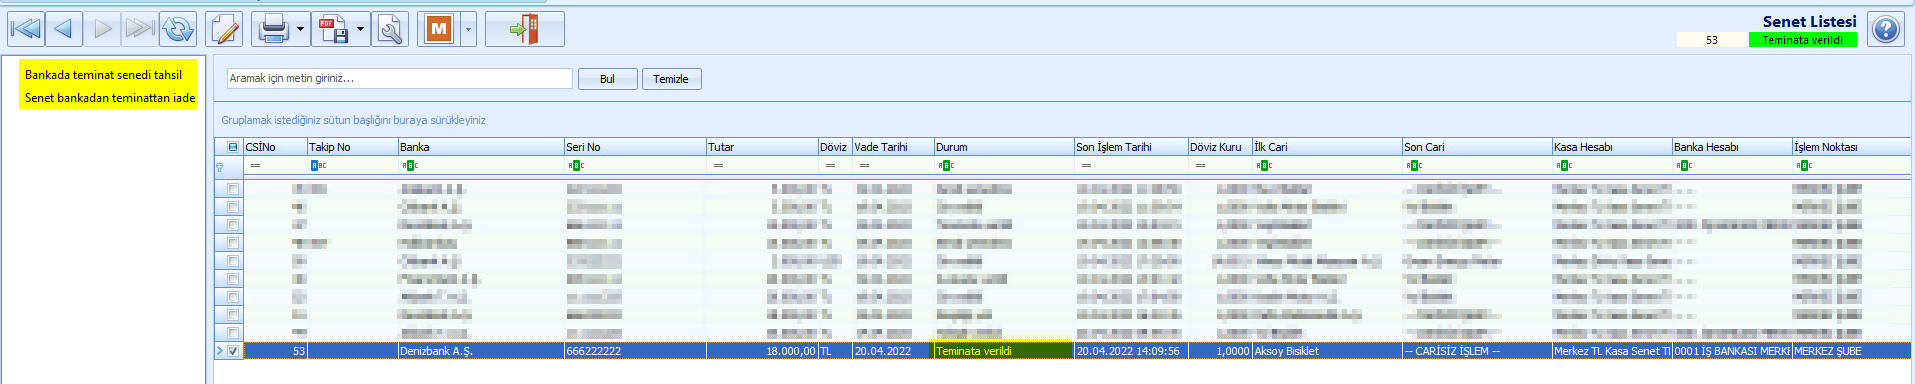Viewport: 1915px width, 384px height.
Task: Sort by Banka column header
Action: coord(481,147)
